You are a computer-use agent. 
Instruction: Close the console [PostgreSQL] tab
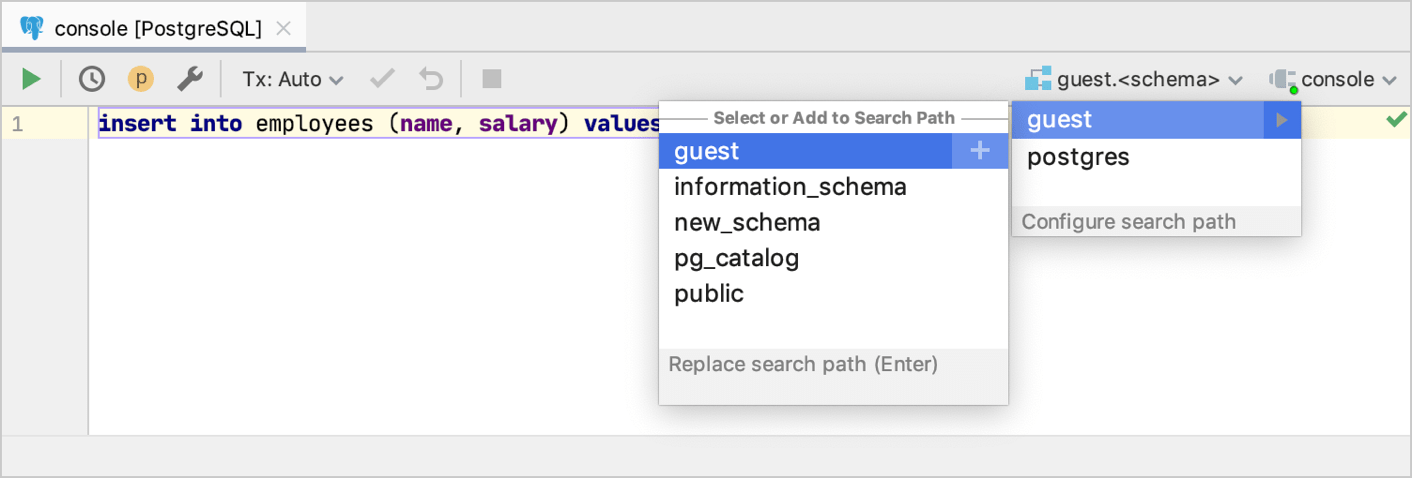pyautogui.click(x=284, y=29)
